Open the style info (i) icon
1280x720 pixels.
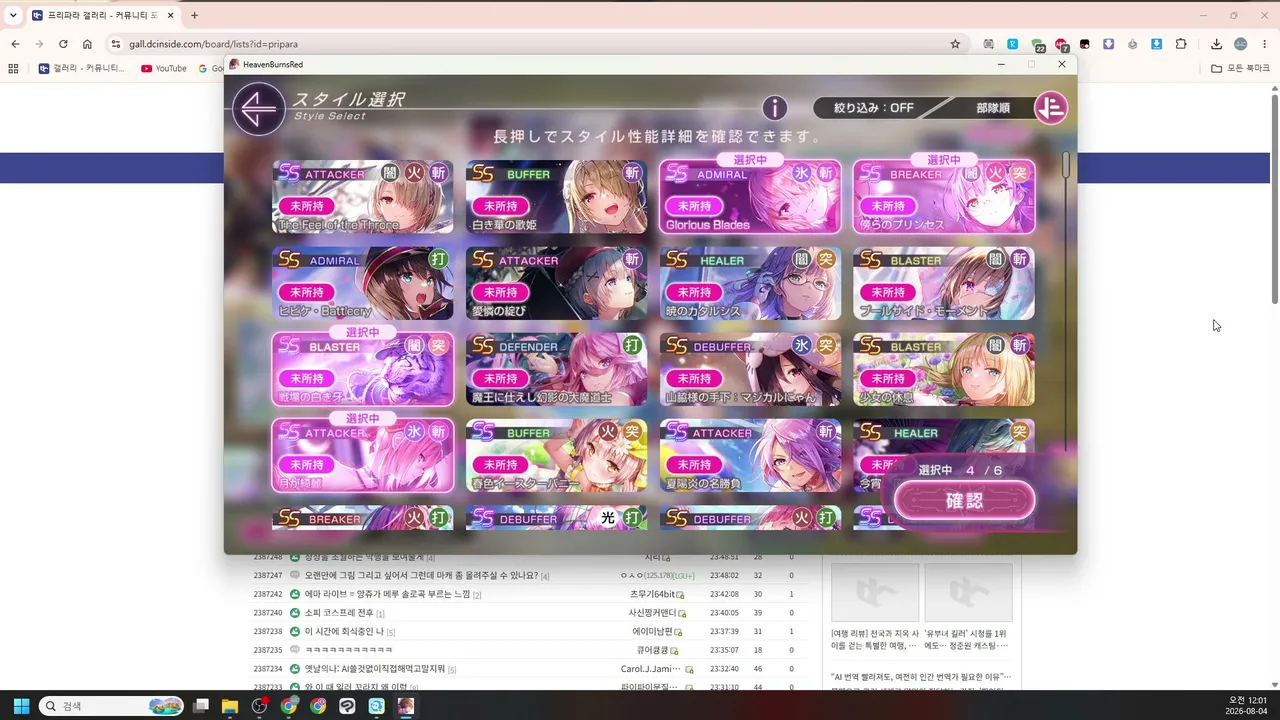tap(774, 108)
